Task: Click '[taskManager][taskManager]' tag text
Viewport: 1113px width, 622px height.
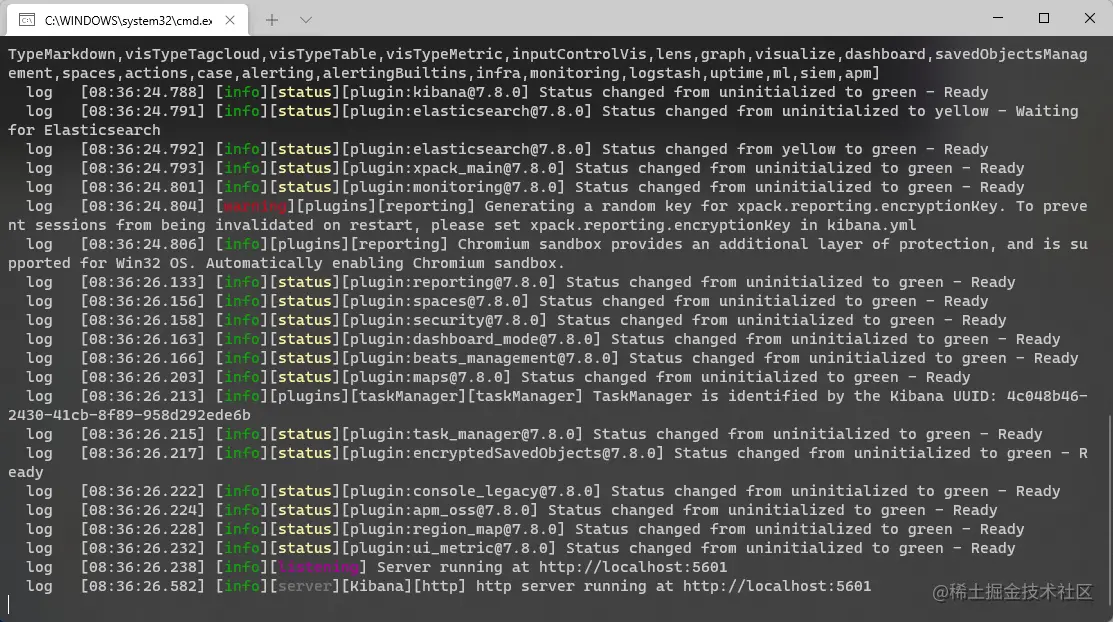Action: pos(466,397)
